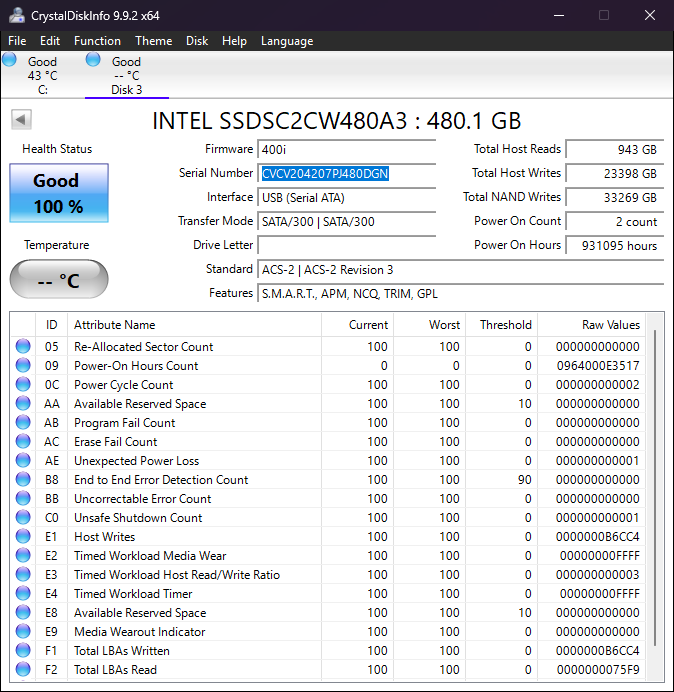674x692 pixels.
Task: Click the Transfer Mode field SATA/300
Action: pos(346,221)
